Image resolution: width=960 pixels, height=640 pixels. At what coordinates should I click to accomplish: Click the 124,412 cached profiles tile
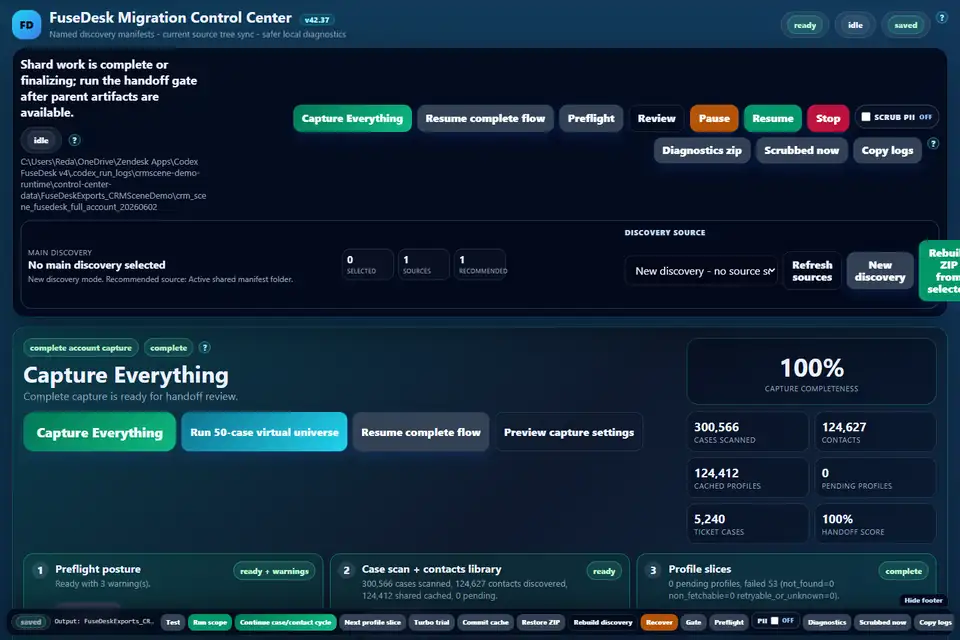[x=748, y=478]
